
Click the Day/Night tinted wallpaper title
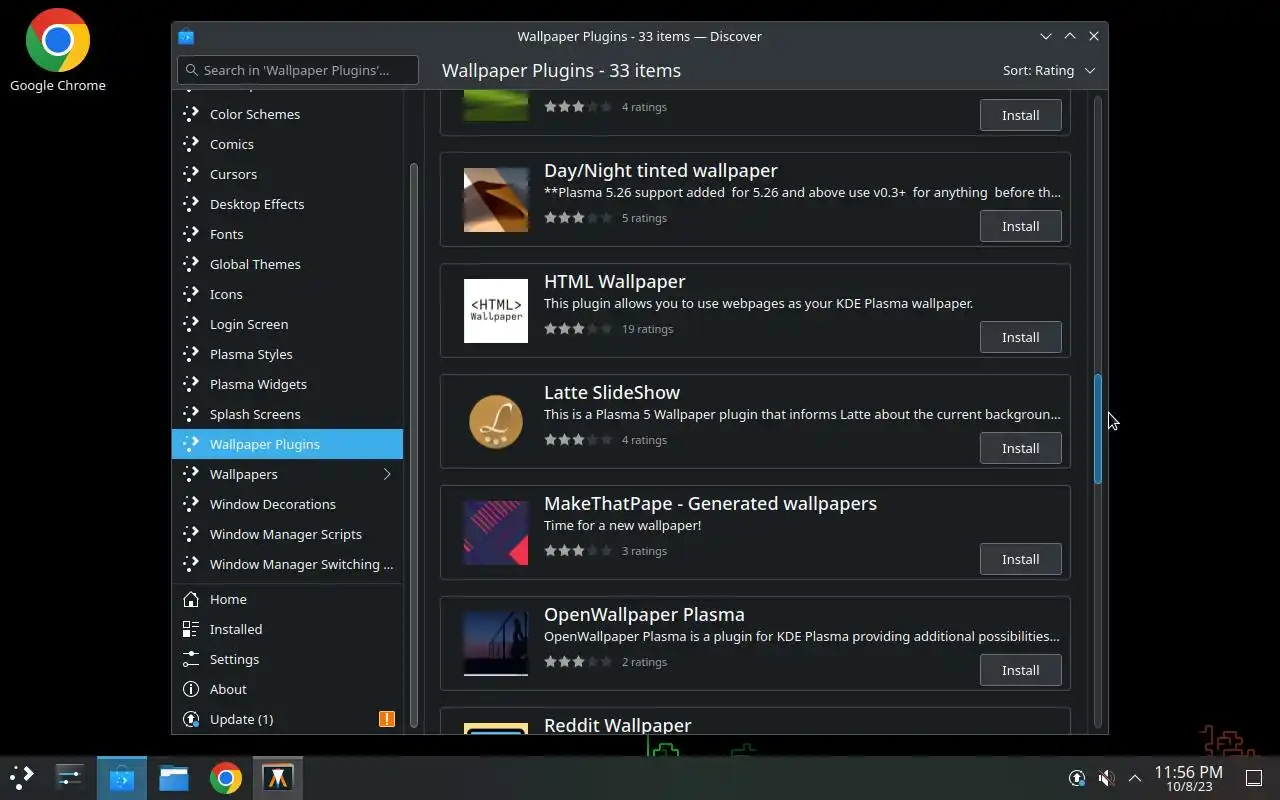[x=660, y=170]
